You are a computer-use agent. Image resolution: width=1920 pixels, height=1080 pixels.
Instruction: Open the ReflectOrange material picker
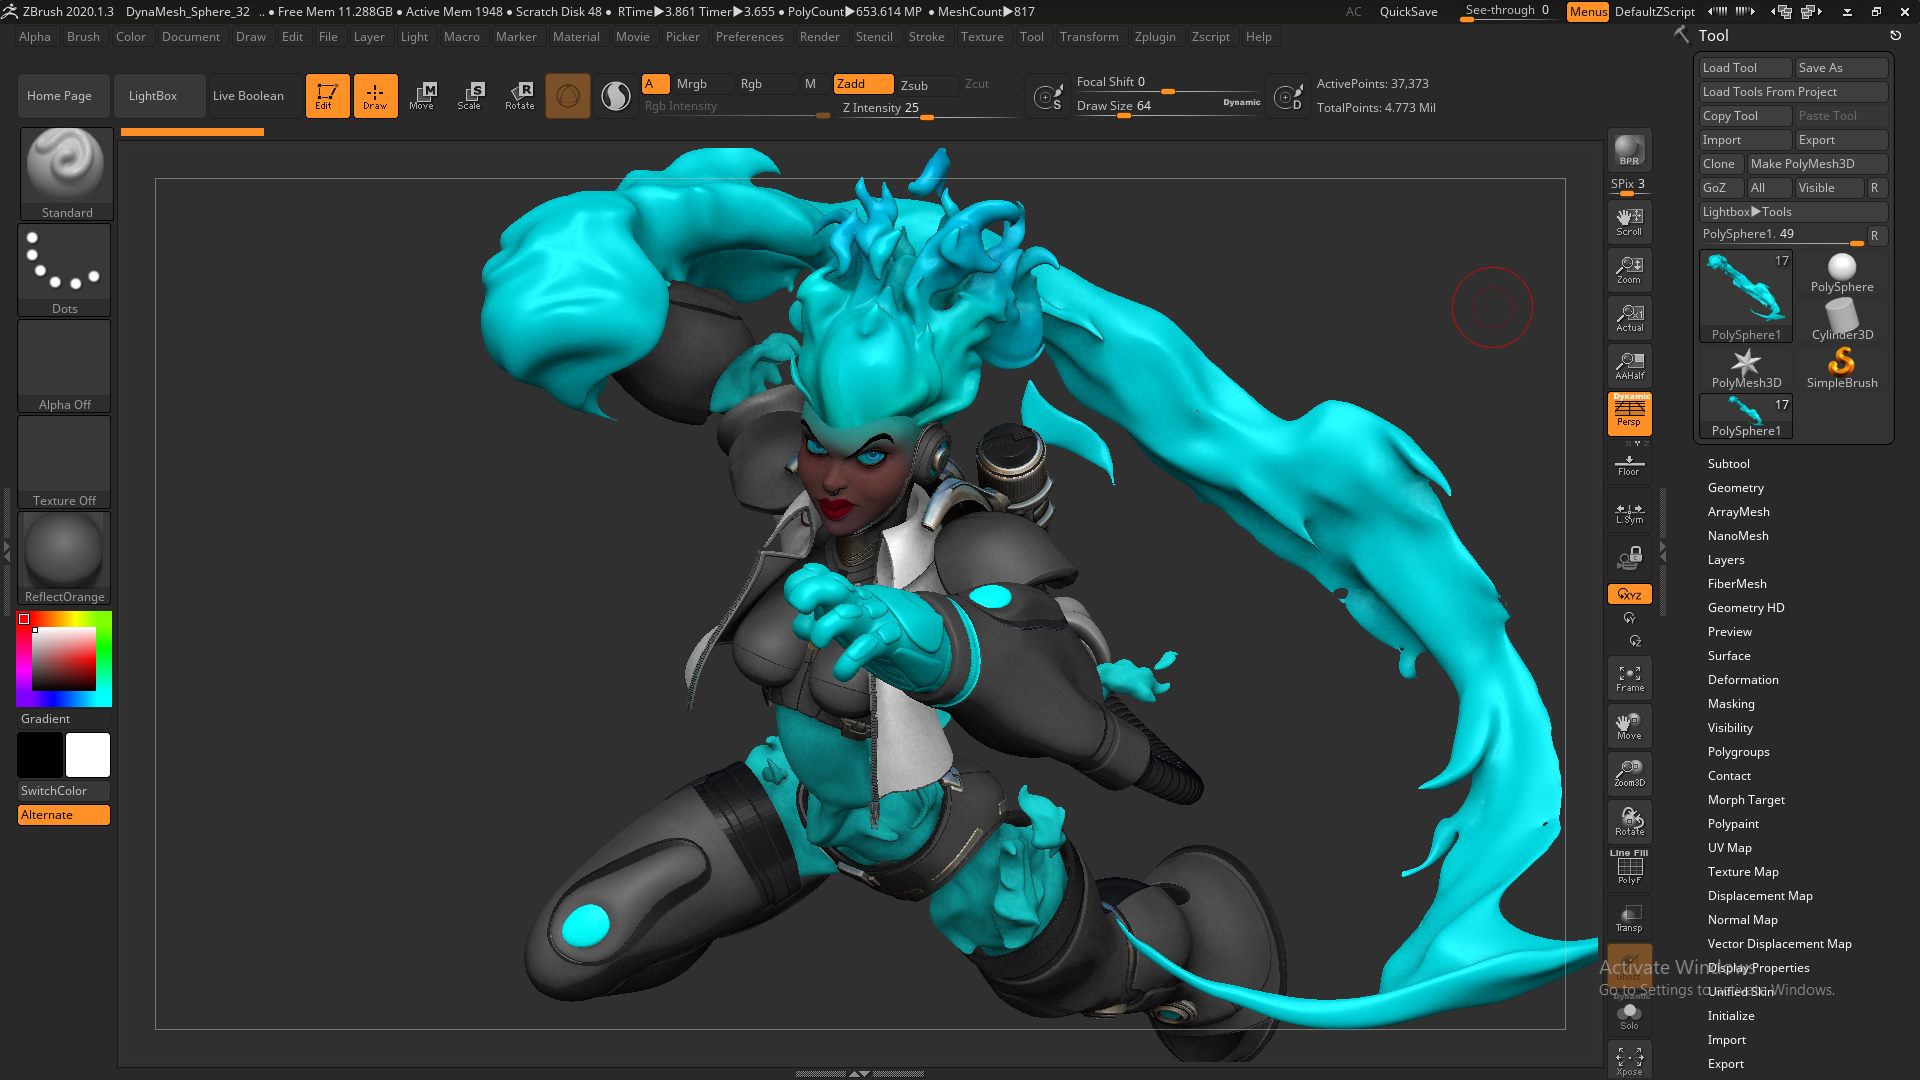[65, 557]
